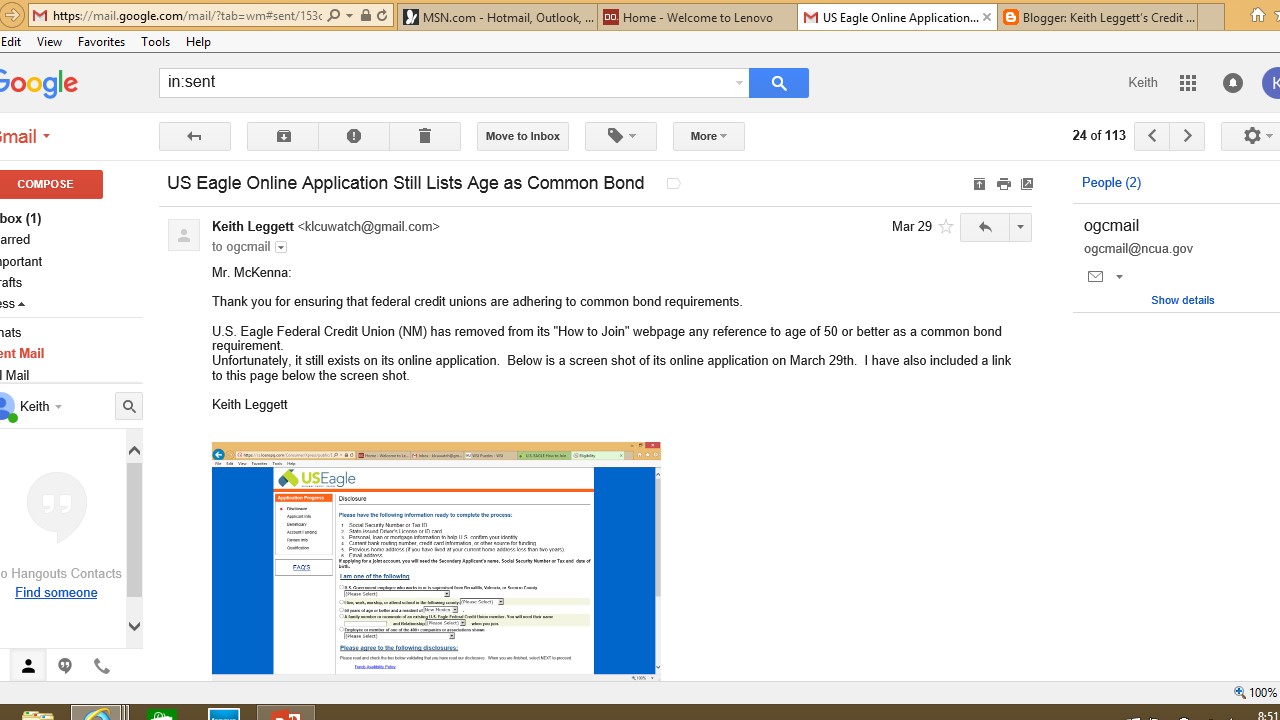Open the Labels tag dropdown
This screenshot has width=1280, height=720.
click(x=620, y=136)
